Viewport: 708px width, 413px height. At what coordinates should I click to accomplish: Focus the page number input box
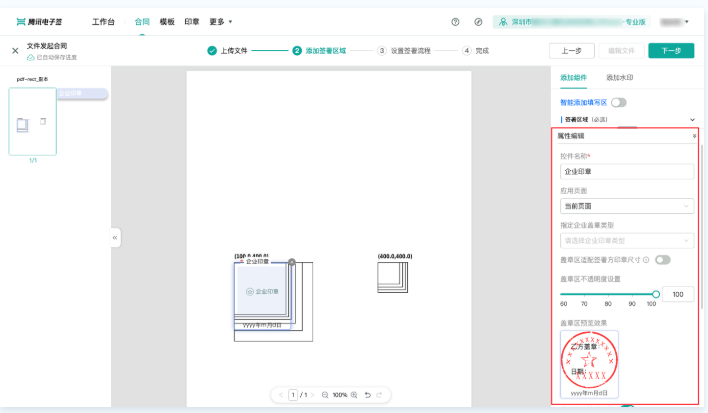coord(293,395)
